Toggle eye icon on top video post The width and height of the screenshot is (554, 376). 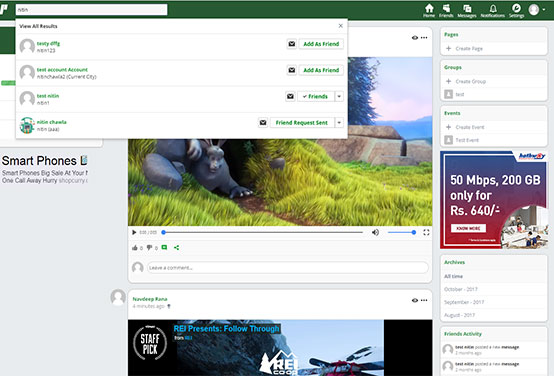[x=415, y=37]
